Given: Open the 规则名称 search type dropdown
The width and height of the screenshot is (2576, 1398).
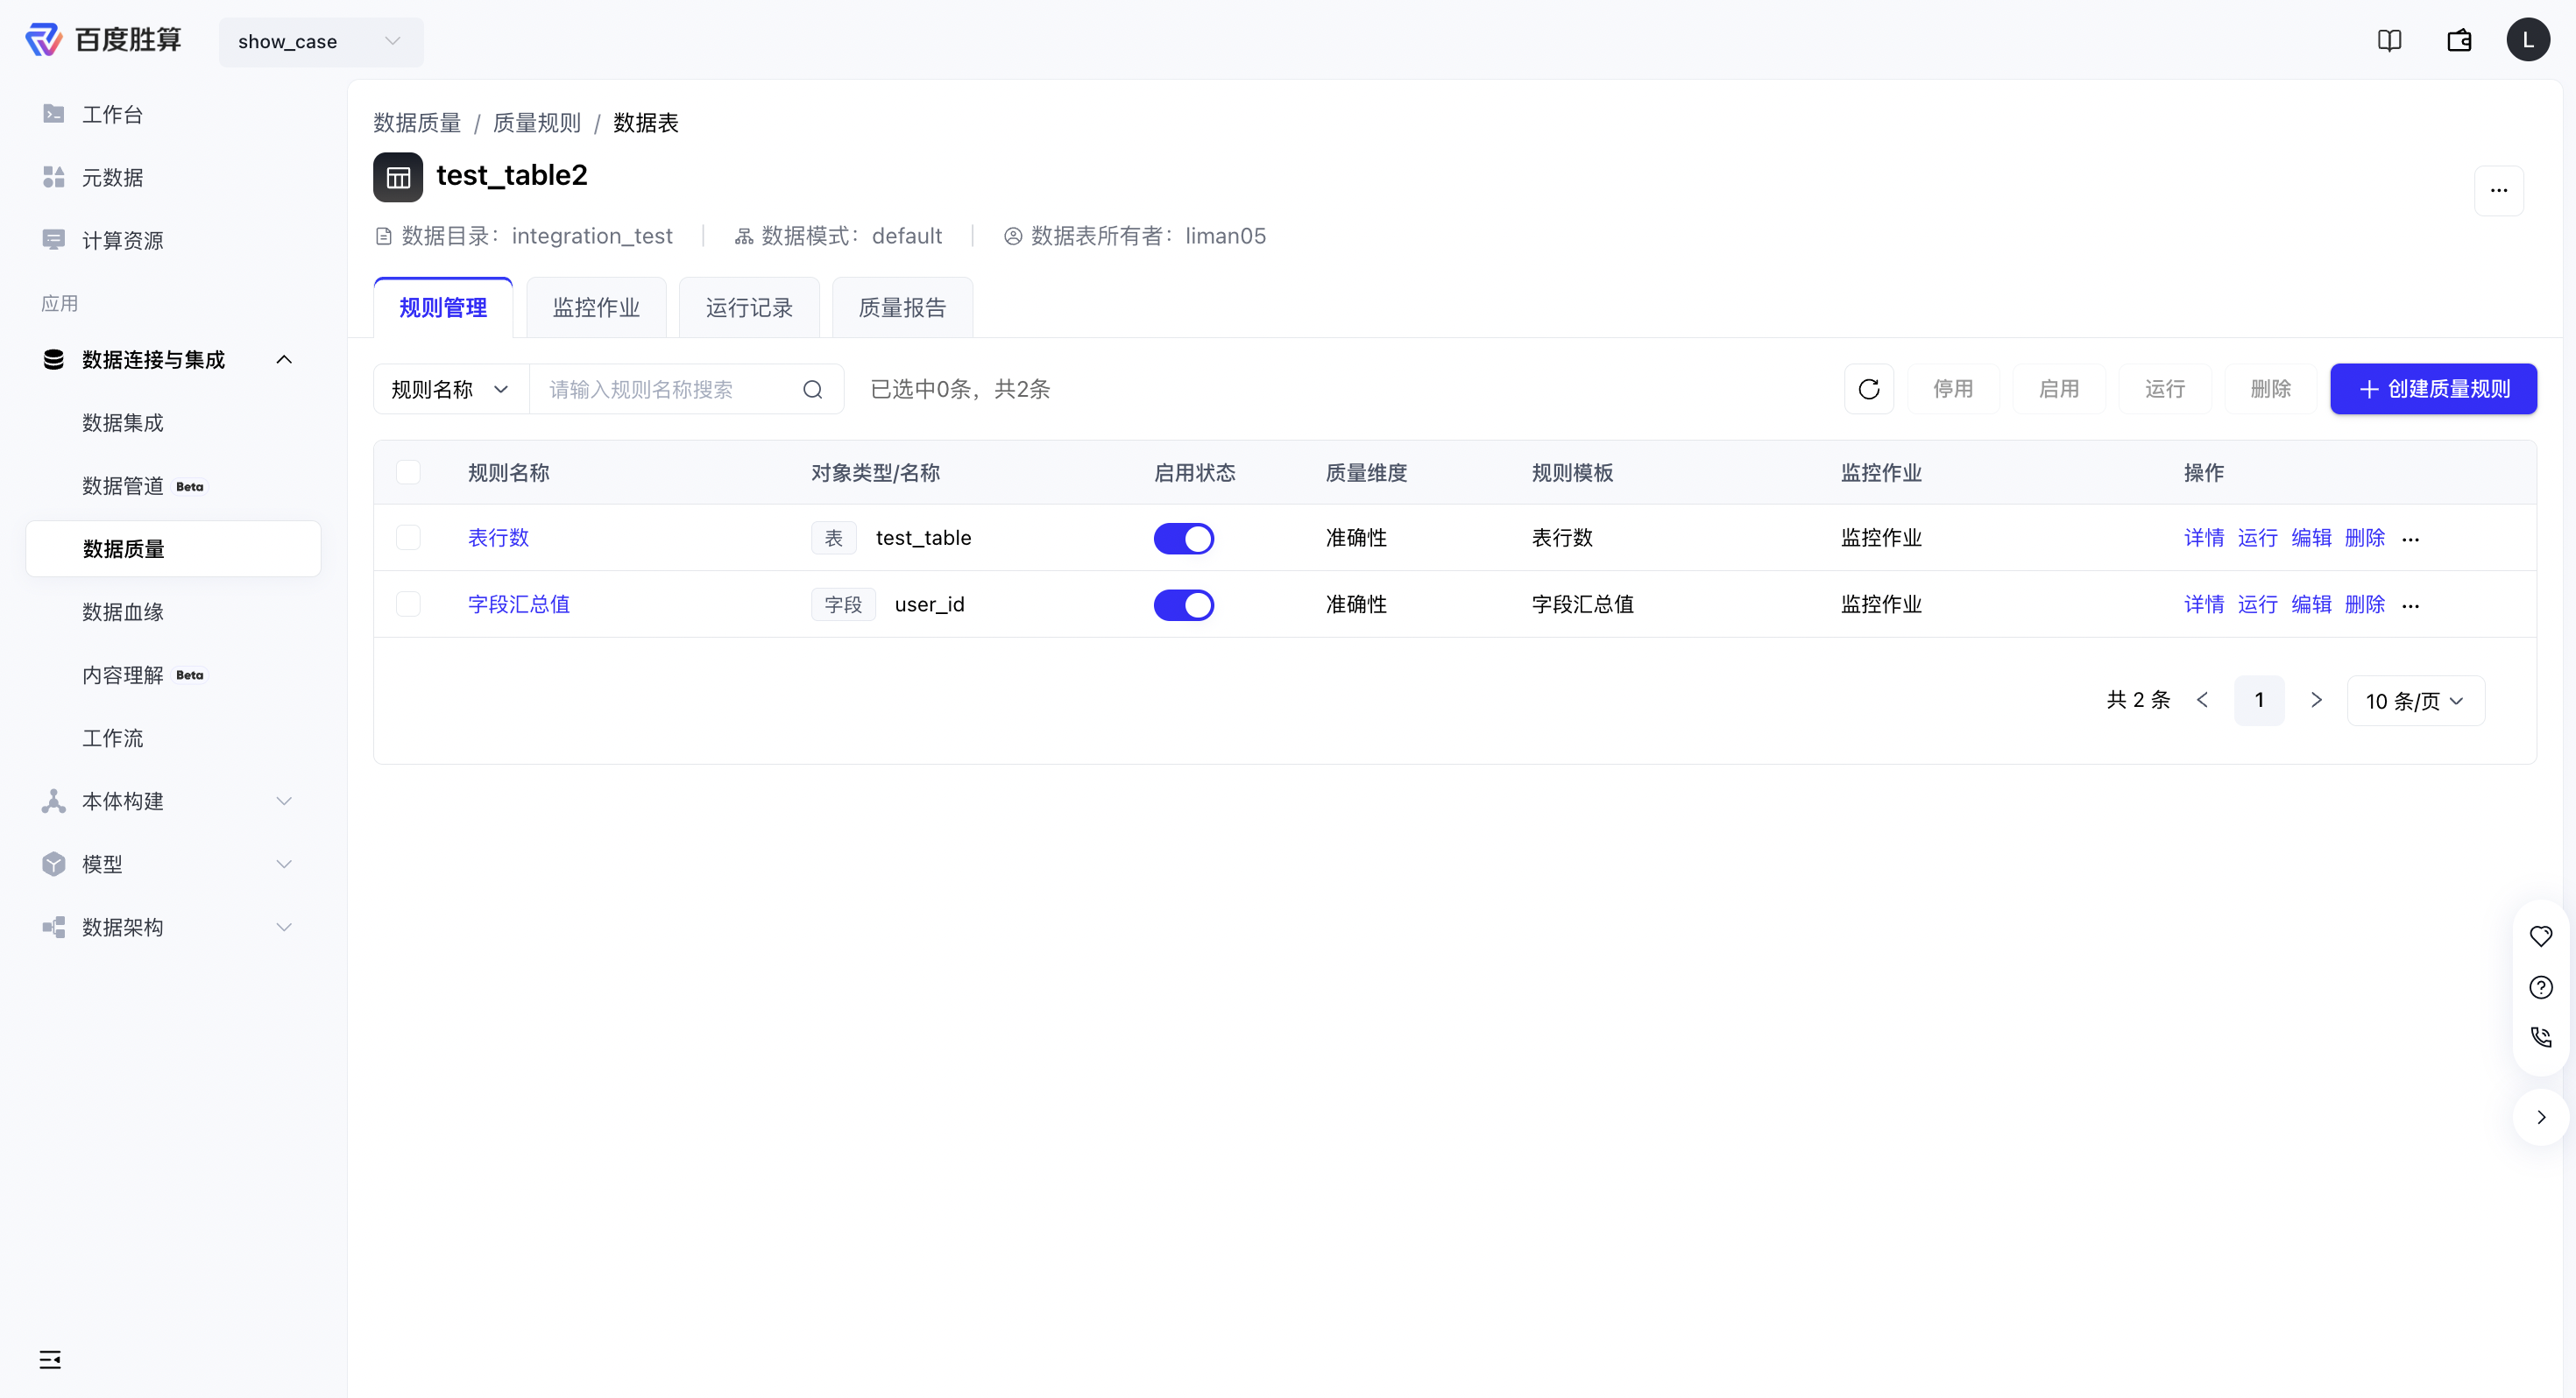Looking at the screenshot, I should 450,389.
